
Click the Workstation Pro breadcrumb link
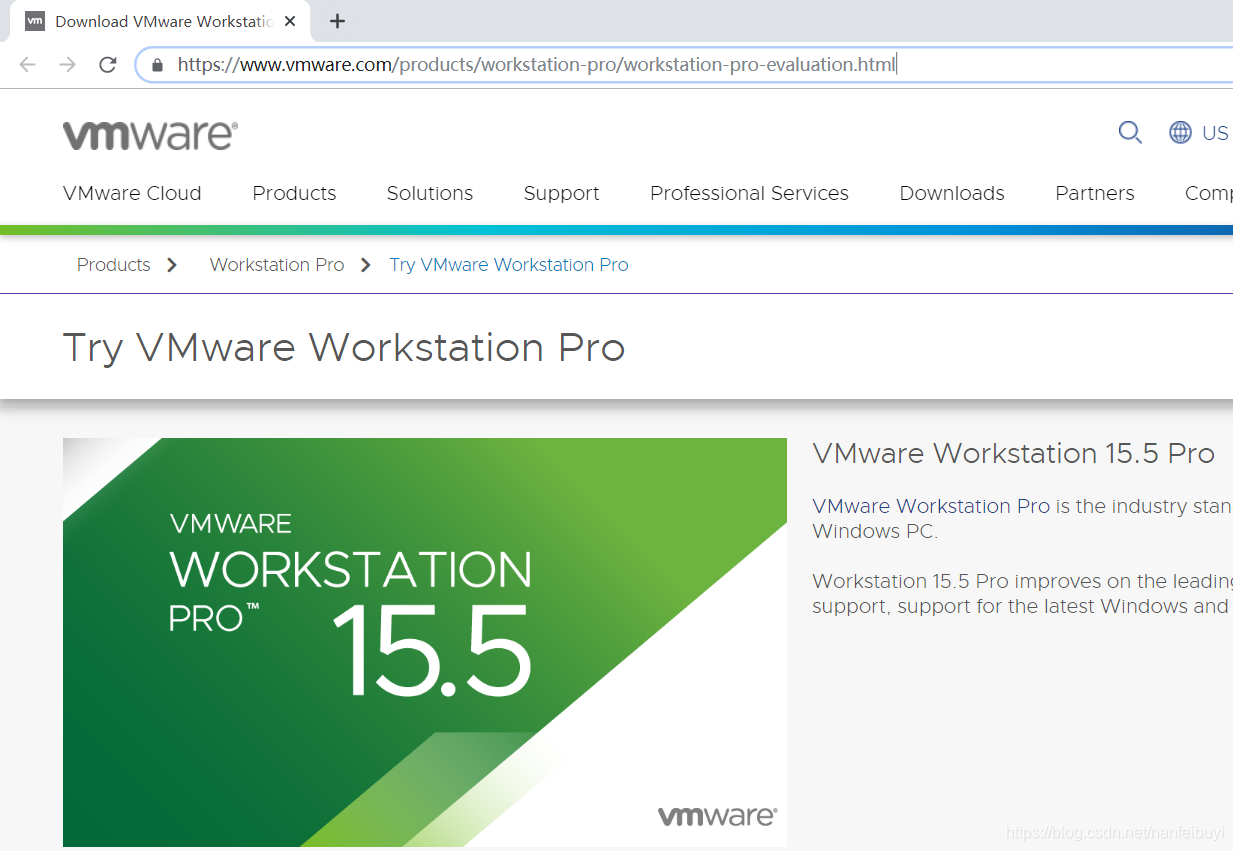tap(277, 265)
